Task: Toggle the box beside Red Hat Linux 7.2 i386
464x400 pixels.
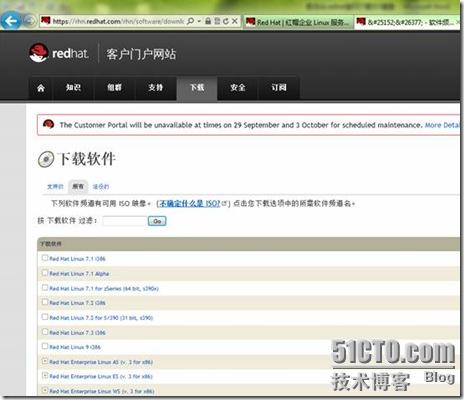Action: tap(45, 302)
